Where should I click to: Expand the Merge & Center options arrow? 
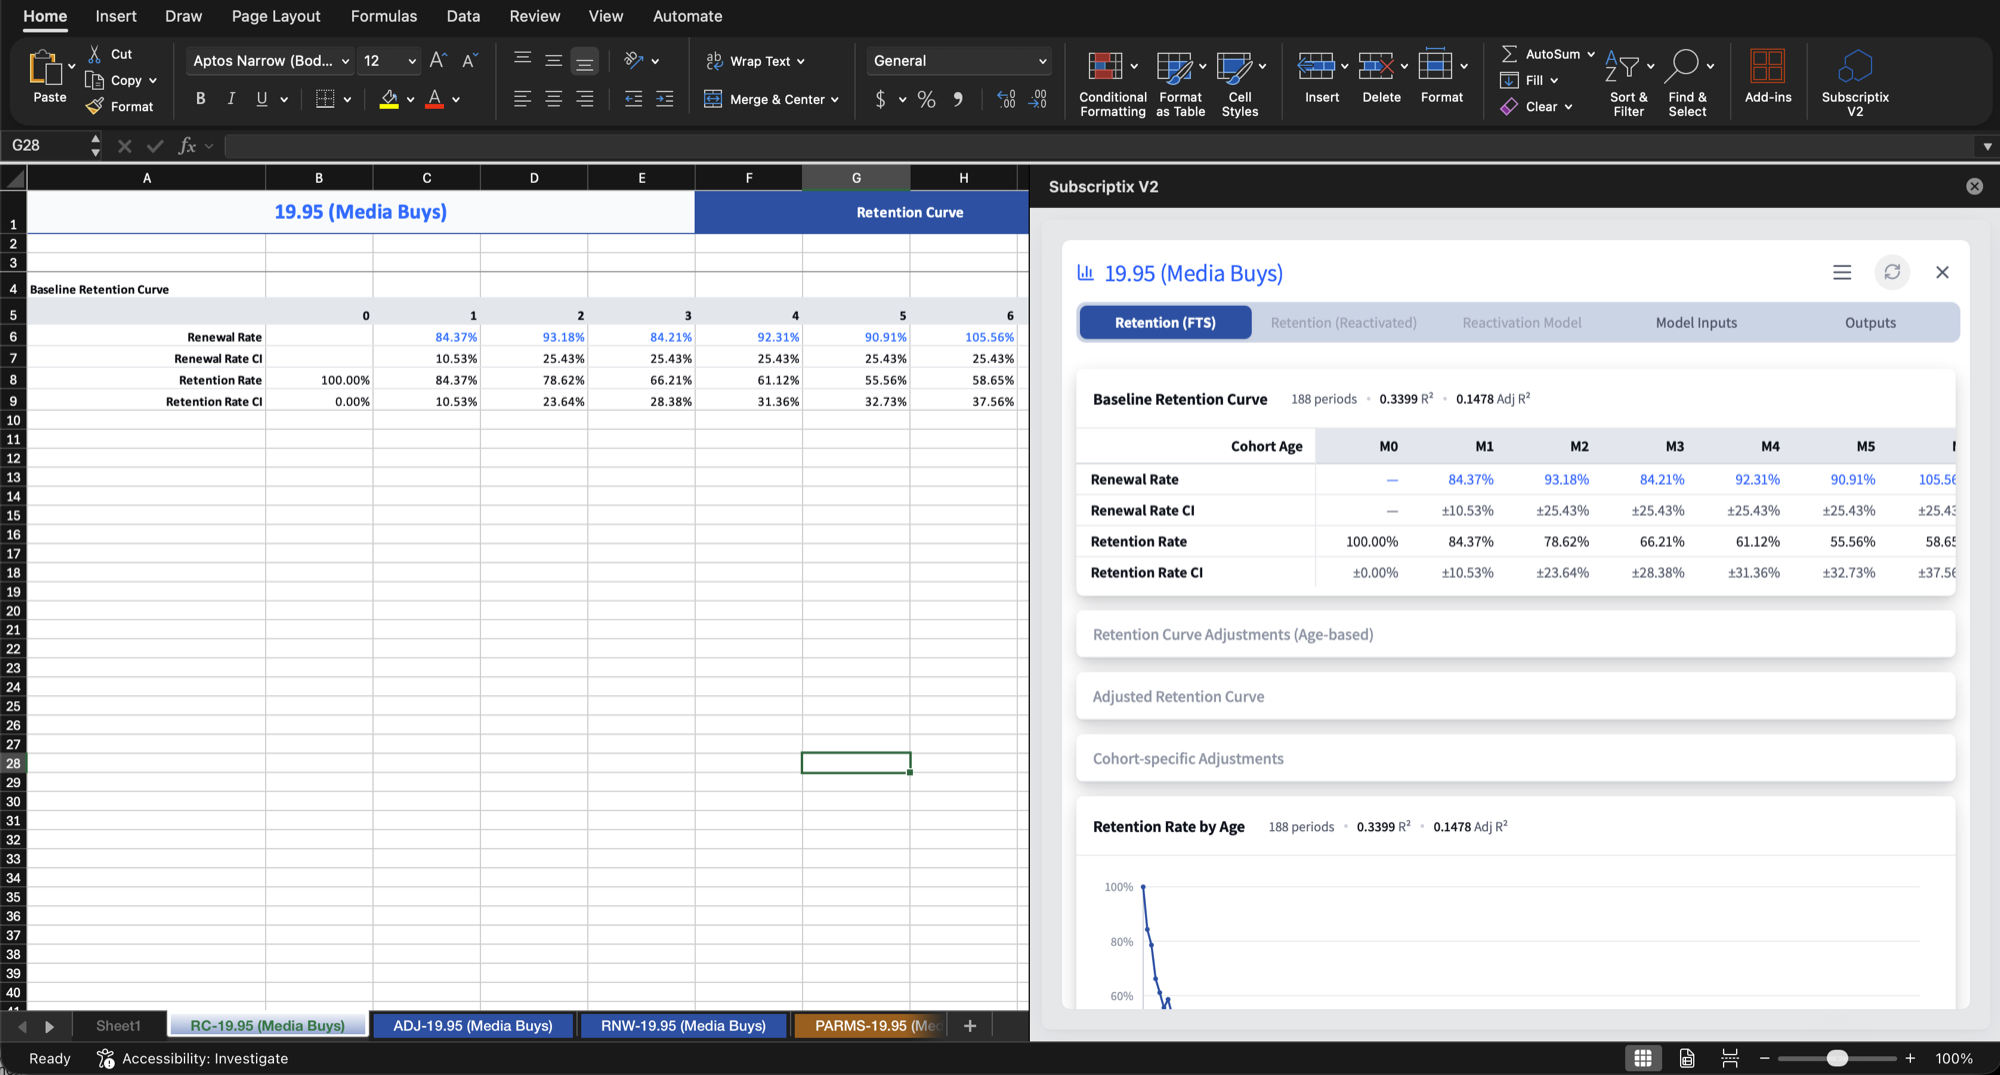pyautogui.click(x=835, y=100)
